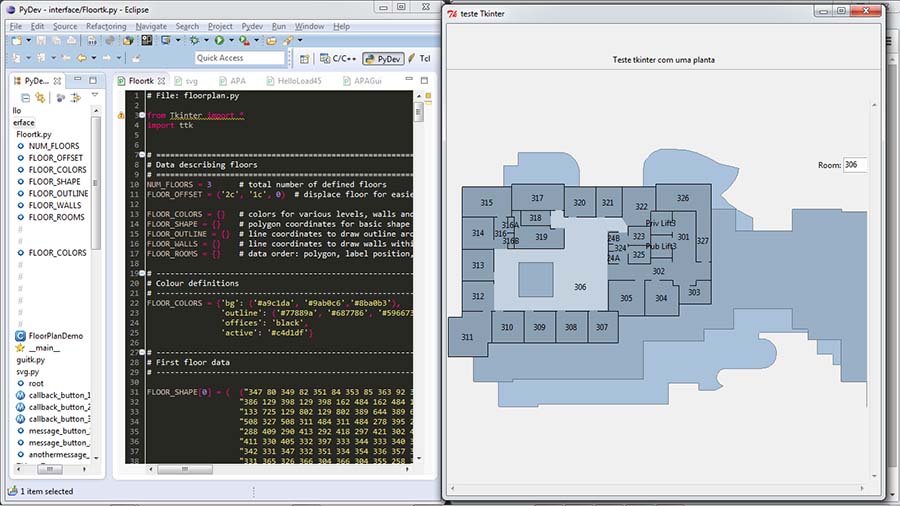The height and width of the screenshot is (506, 900).
Task: Click the gray Python toolbar icon
Action: click(x=110, y=40)
